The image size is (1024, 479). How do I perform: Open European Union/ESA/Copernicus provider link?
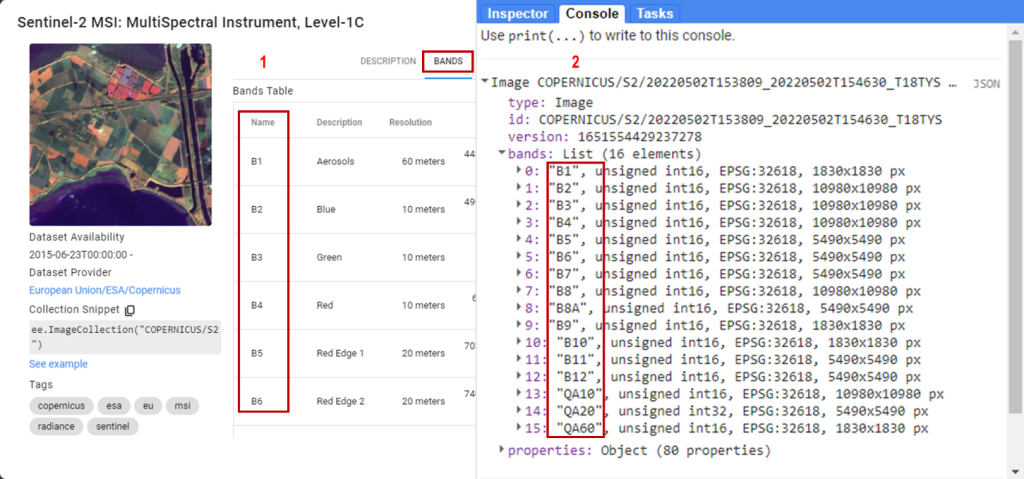click(x=105, y=290)
